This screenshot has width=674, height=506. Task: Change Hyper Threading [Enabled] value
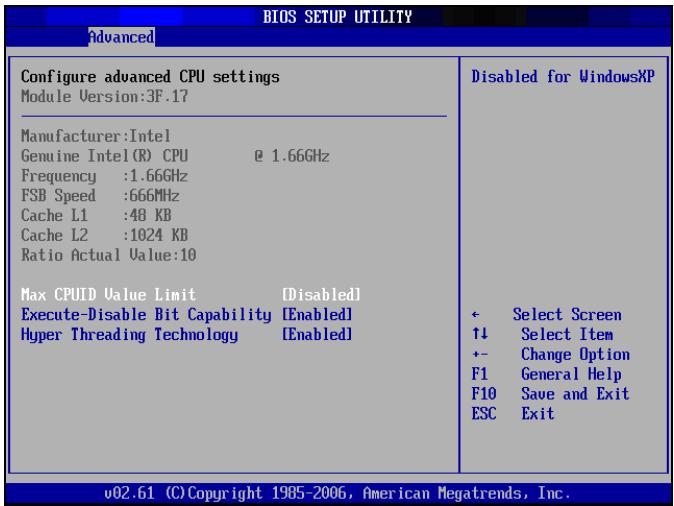pyautogui.click(x=317, y=334)
